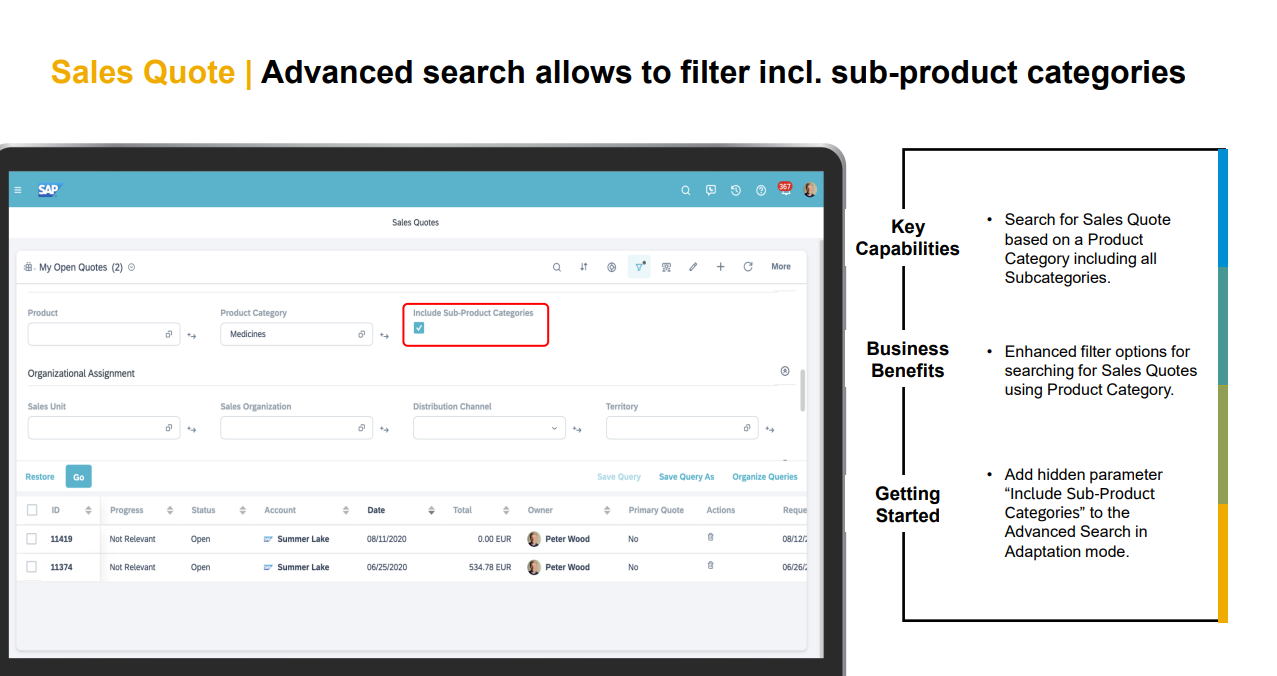Click the pencil edit icon
The width and height of the screenshot is (1277, 676).
coord(693,267)
